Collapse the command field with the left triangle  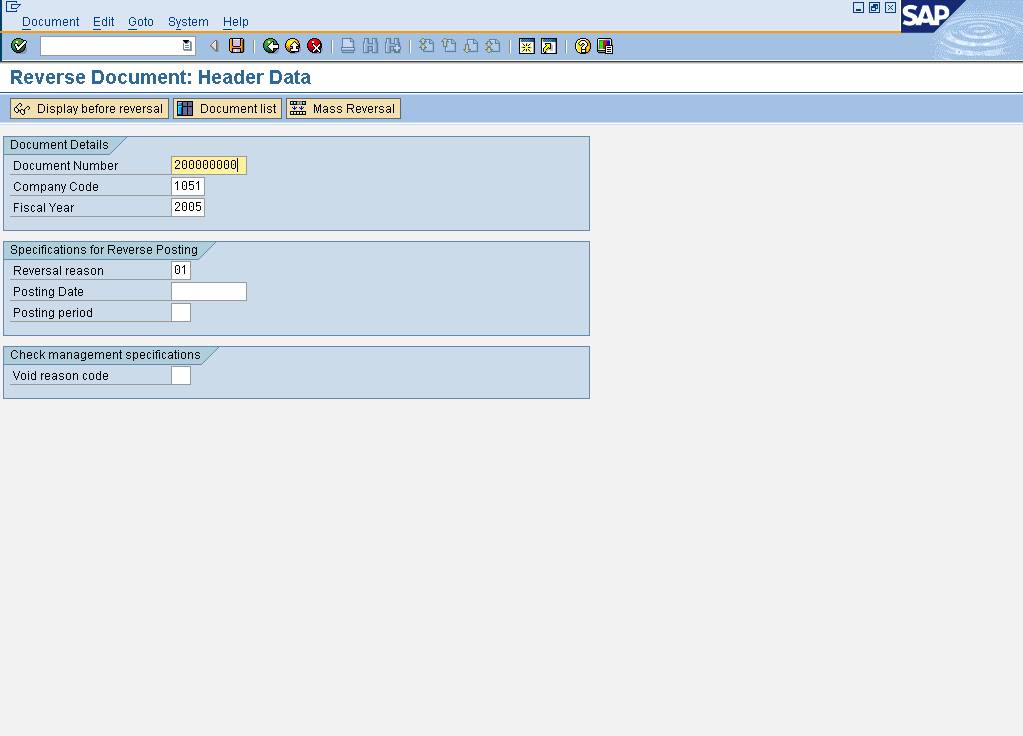214,46
